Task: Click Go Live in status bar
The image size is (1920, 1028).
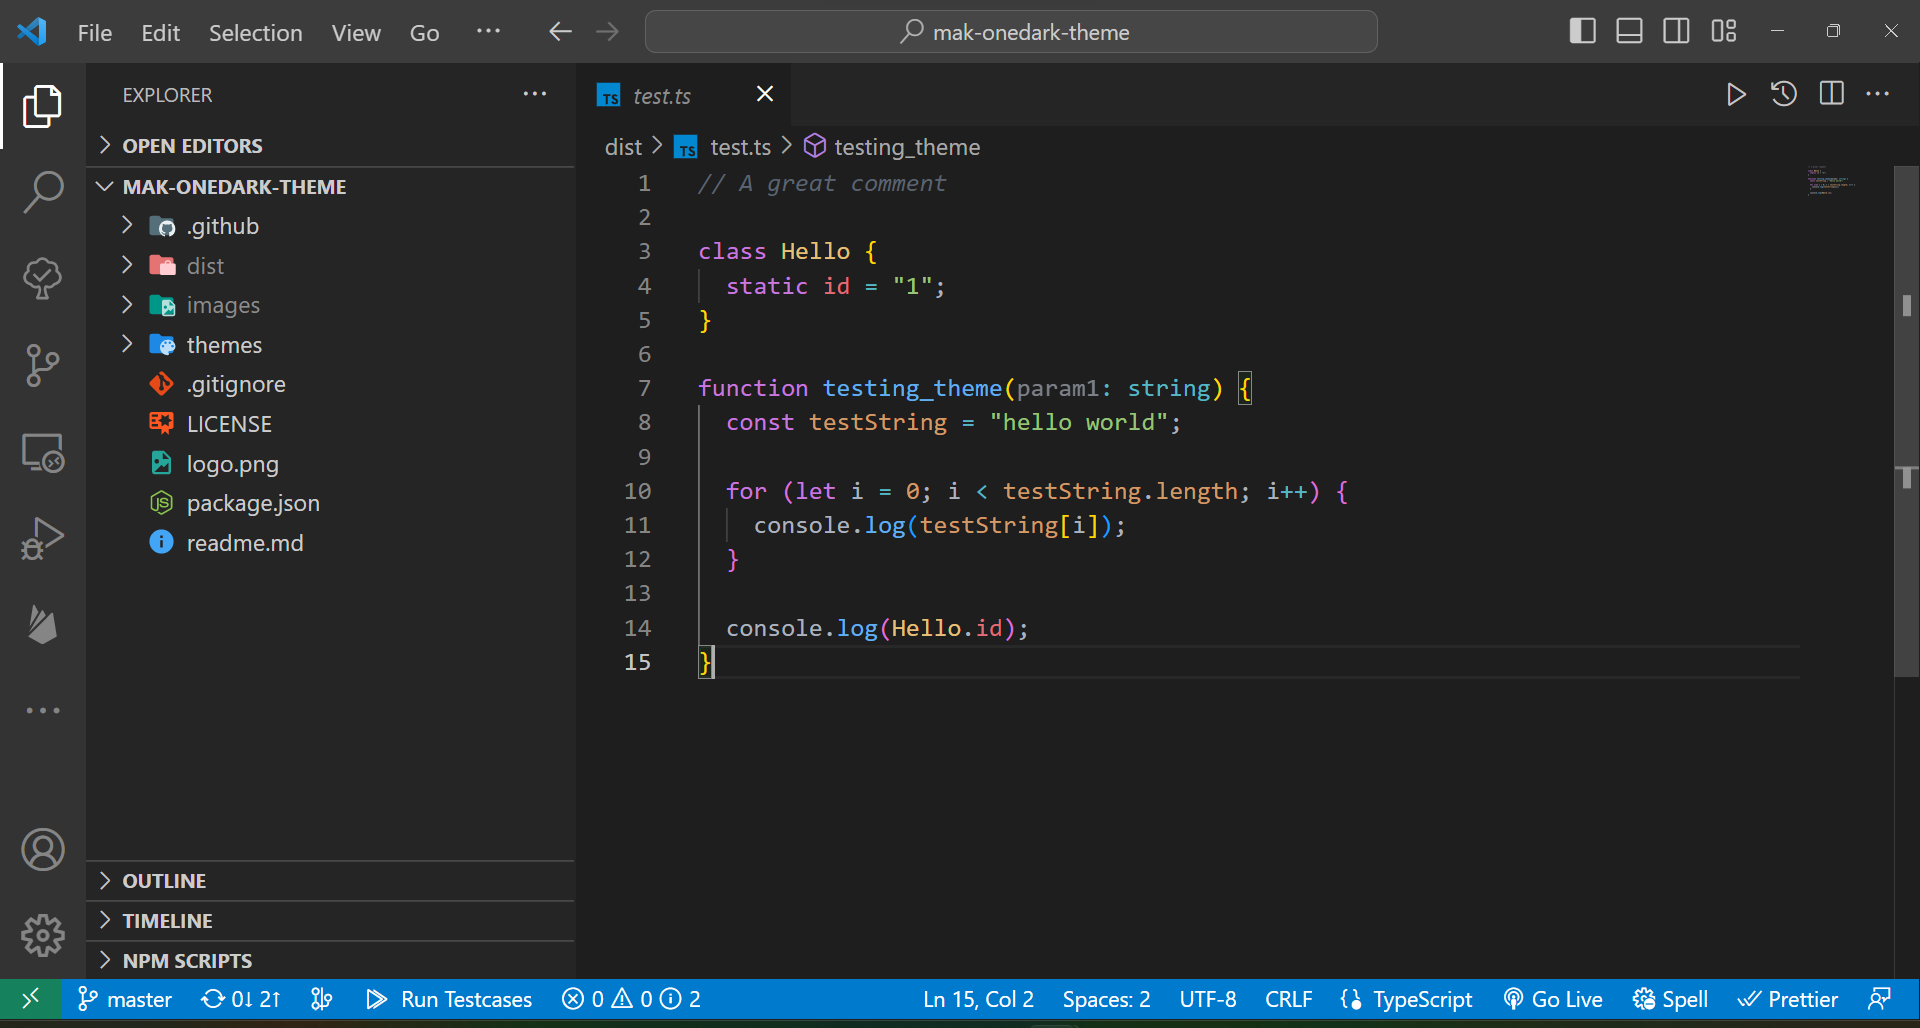Action: pos(1553,1000)
